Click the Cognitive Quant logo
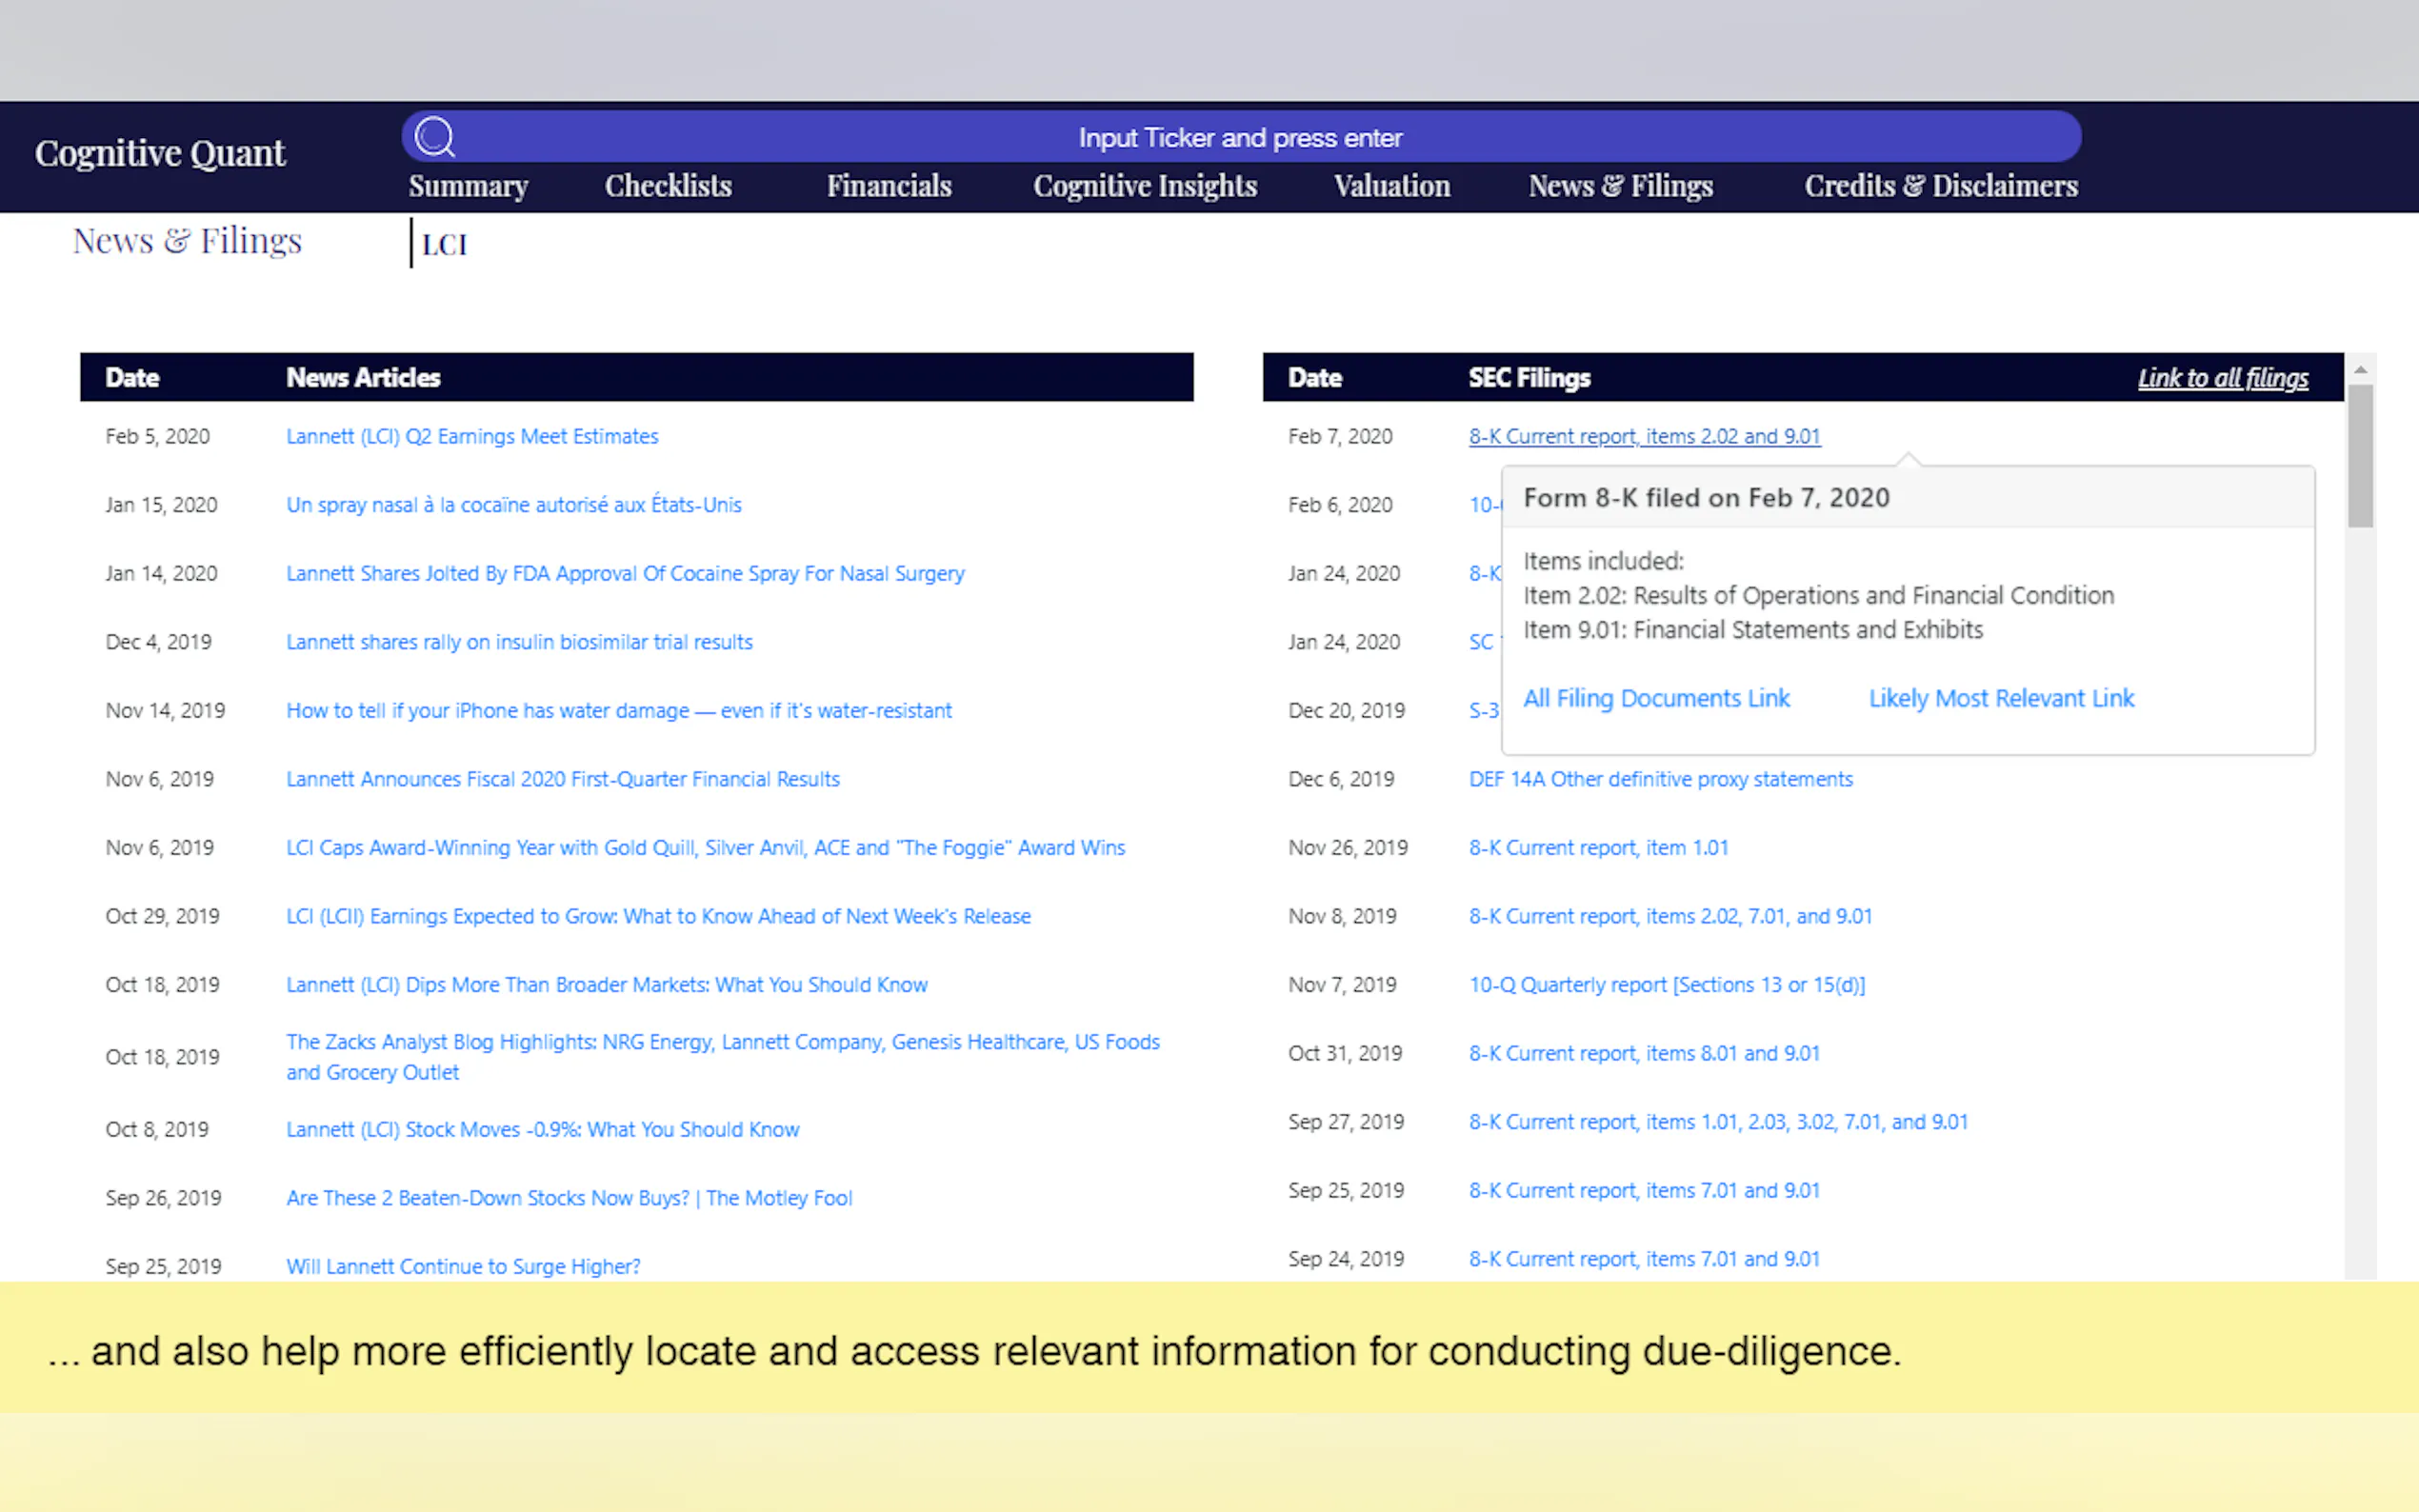Screen dimensions: 2419x1512 click(x=160, y=153)
